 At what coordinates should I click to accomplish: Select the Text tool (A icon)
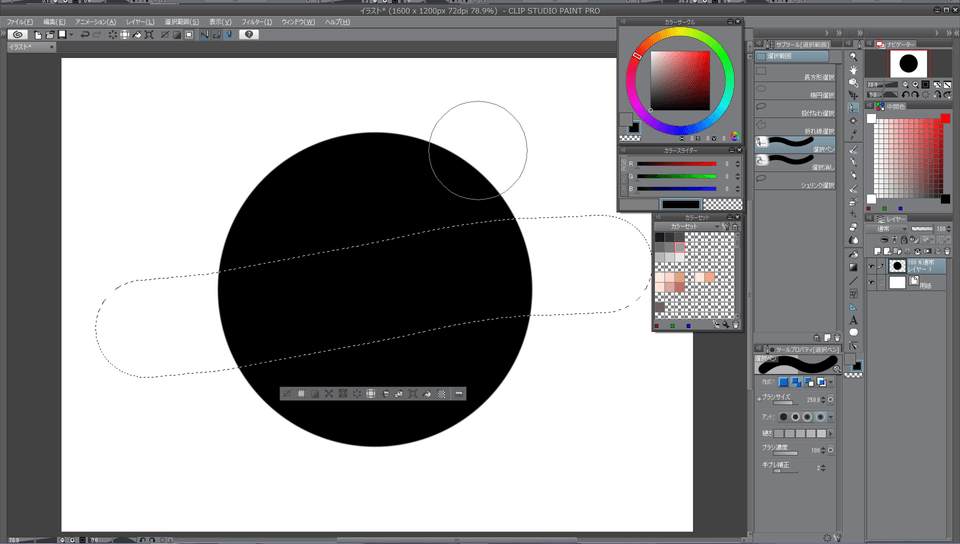(853, 319)
